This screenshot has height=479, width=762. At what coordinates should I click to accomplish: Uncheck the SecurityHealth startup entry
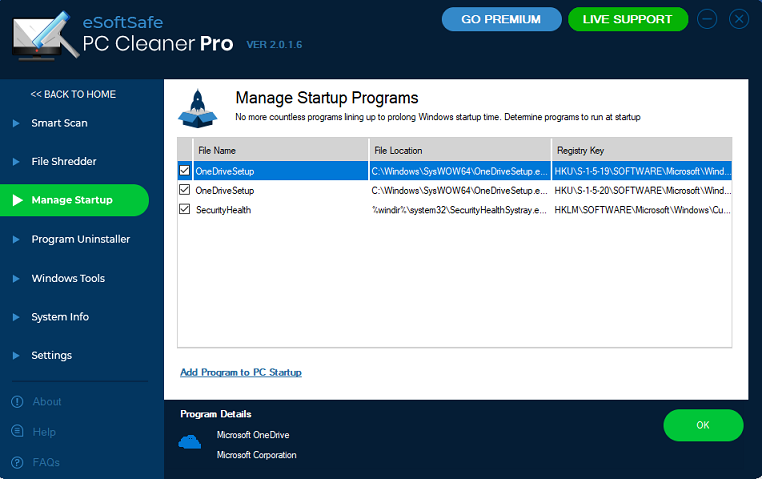tap(185, 209)
